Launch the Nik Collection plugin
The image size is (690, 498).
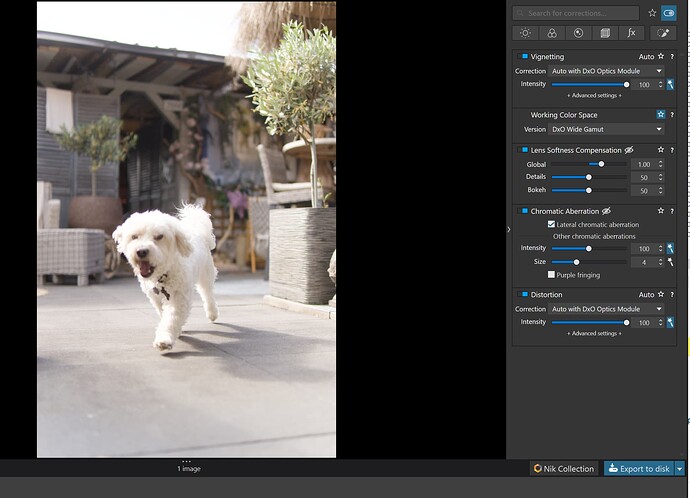coord(564,469)
